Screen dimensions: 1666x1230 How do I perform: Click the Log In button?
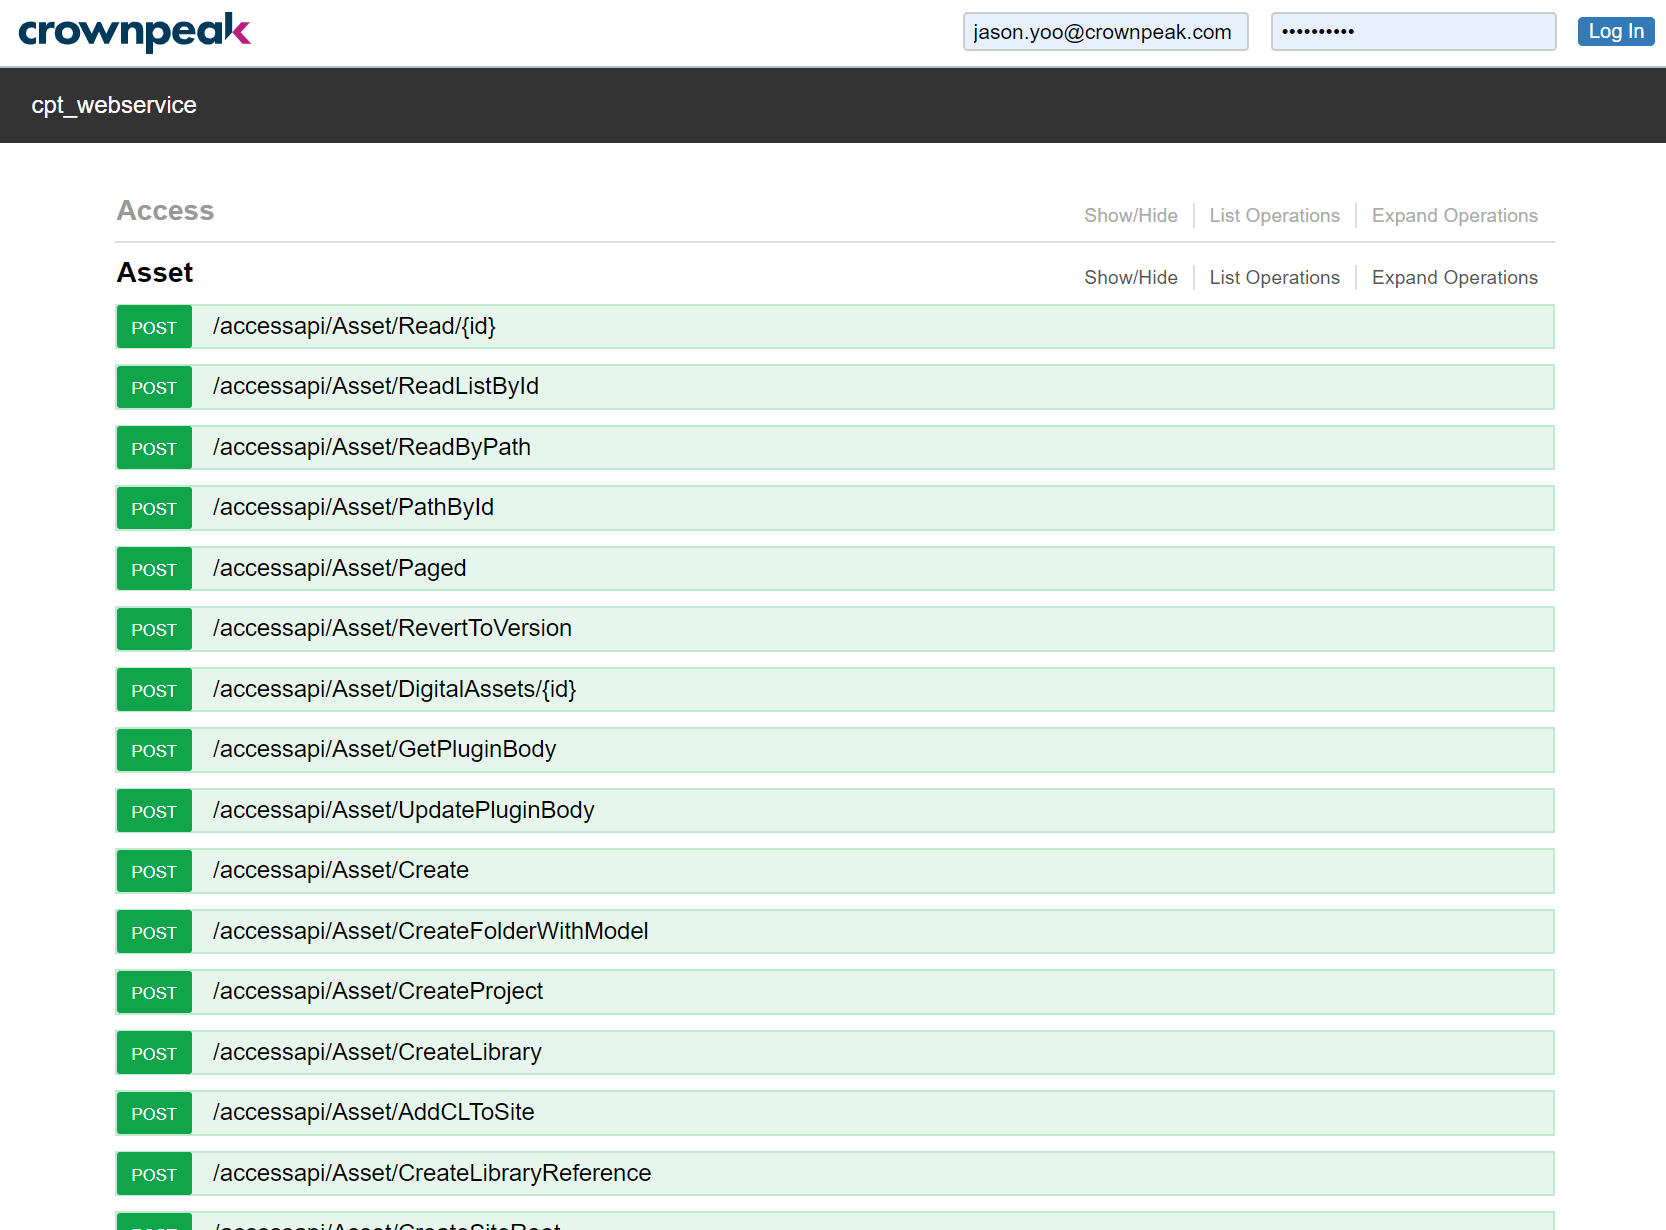pyautogui.click(x=1616, y=32)
